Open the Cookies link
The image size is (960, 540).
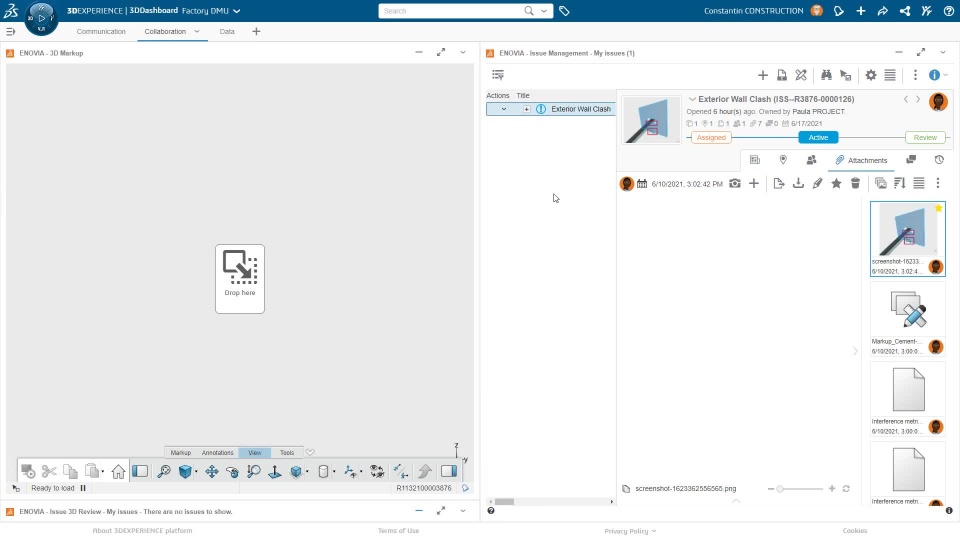[x=855, y=531]
